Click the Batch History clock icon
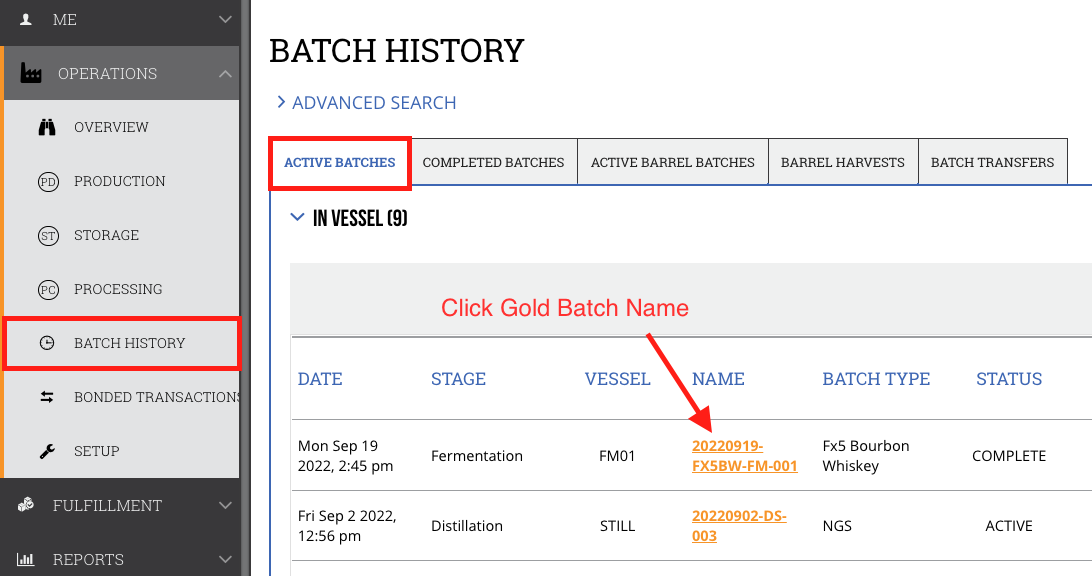This screenshot has width=1092, height=576. (47, 343)
